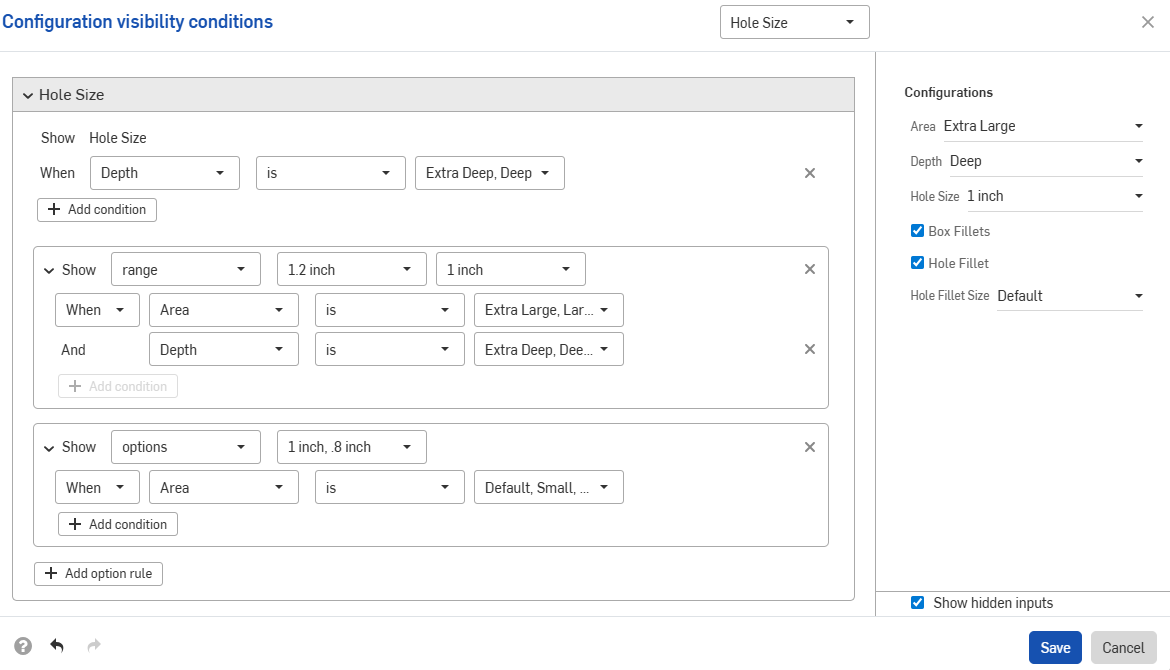Uncheck the Box Fillets checkbox
The image size is (1170, 670).
coord(917,230)
